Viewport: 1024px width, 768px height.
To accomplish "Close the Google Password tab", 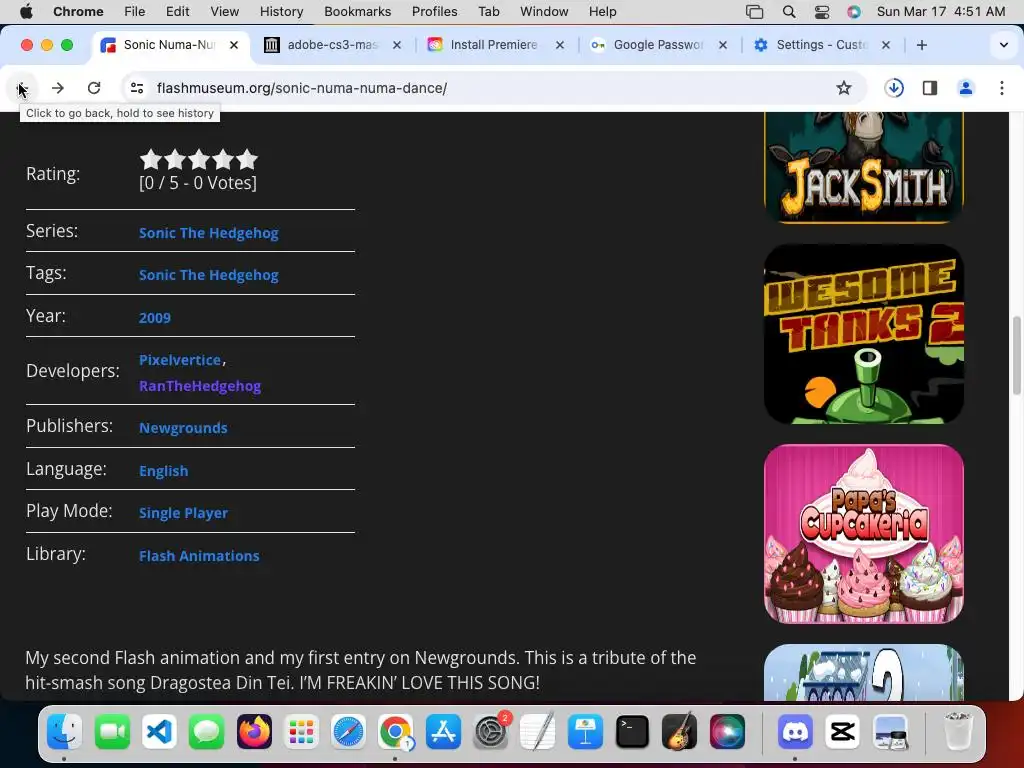I will pyautogui.click(x=723, y=45).
